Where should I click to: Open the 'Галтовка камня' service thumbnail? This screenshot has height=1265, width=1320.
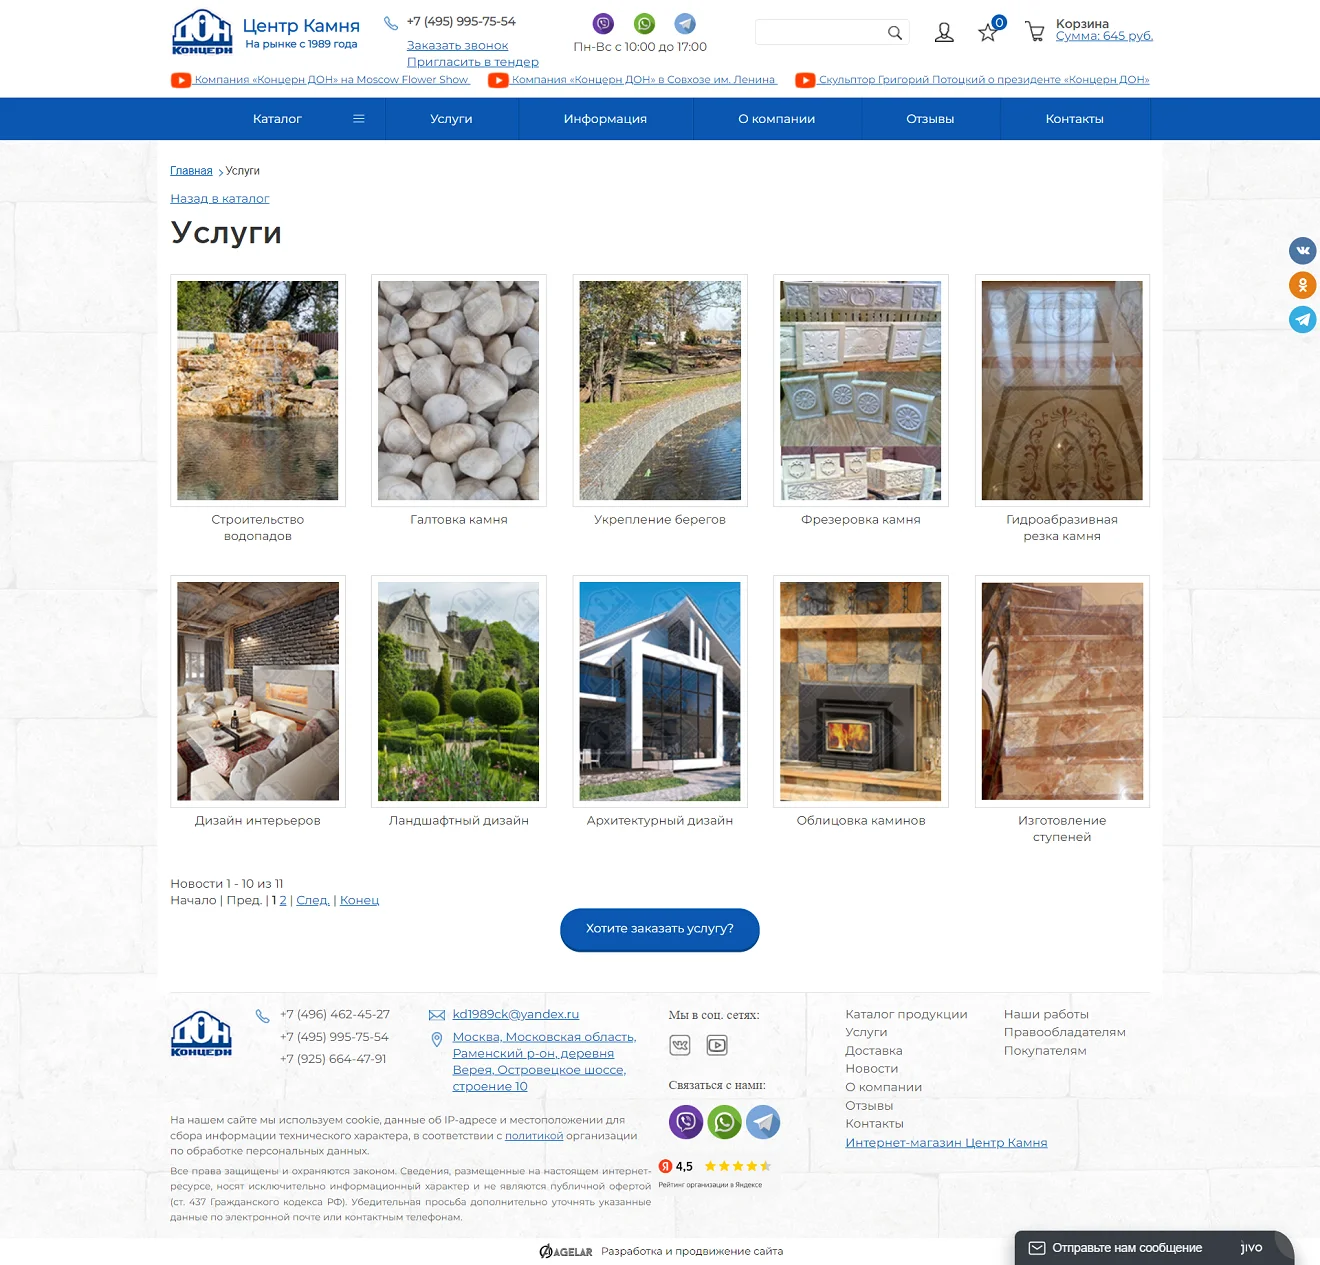tap(459, 390)
